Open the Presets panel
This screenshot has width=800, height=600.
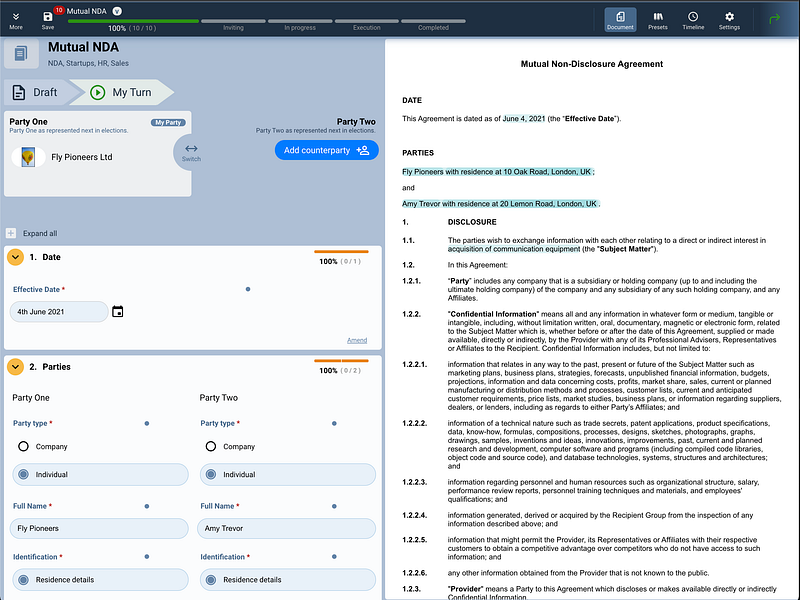[658, 20]
